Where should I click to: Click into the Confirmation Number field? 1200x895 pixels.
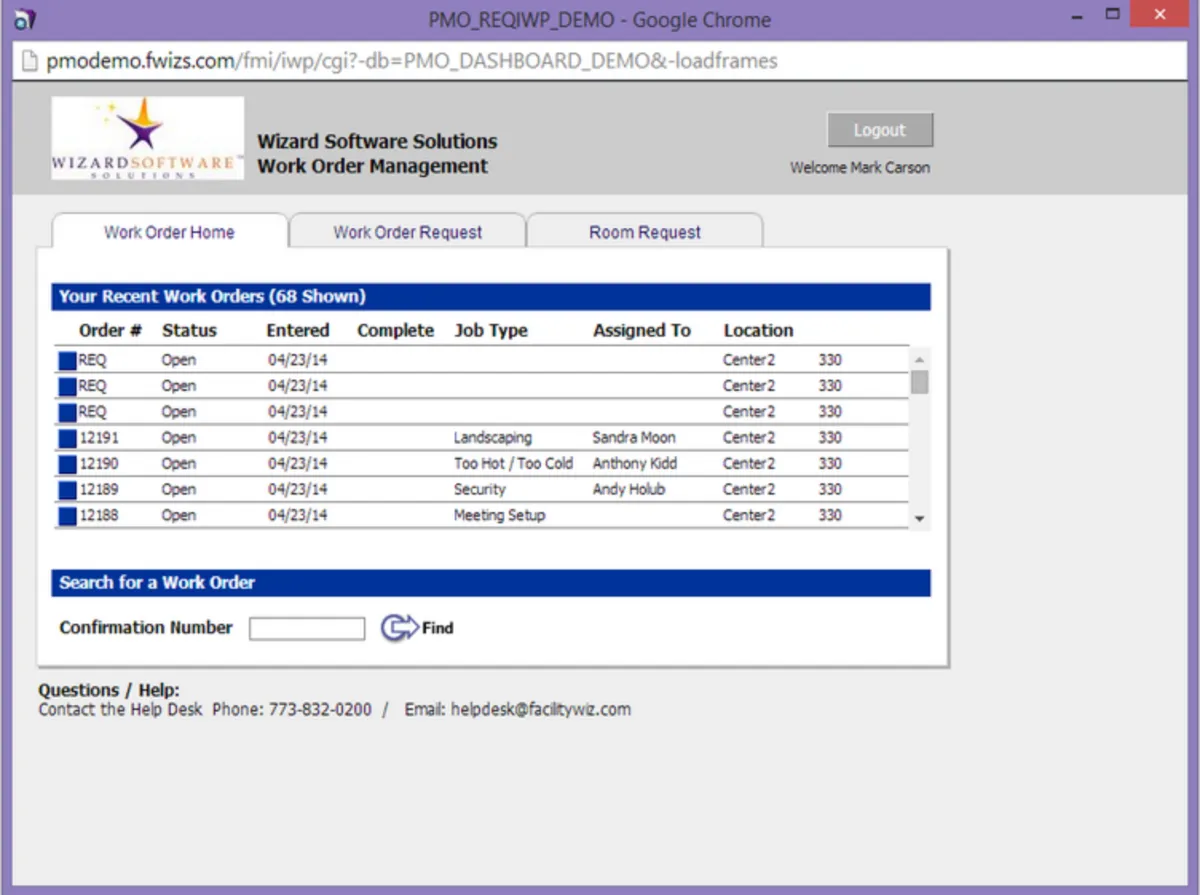click(x=307, y=628)
